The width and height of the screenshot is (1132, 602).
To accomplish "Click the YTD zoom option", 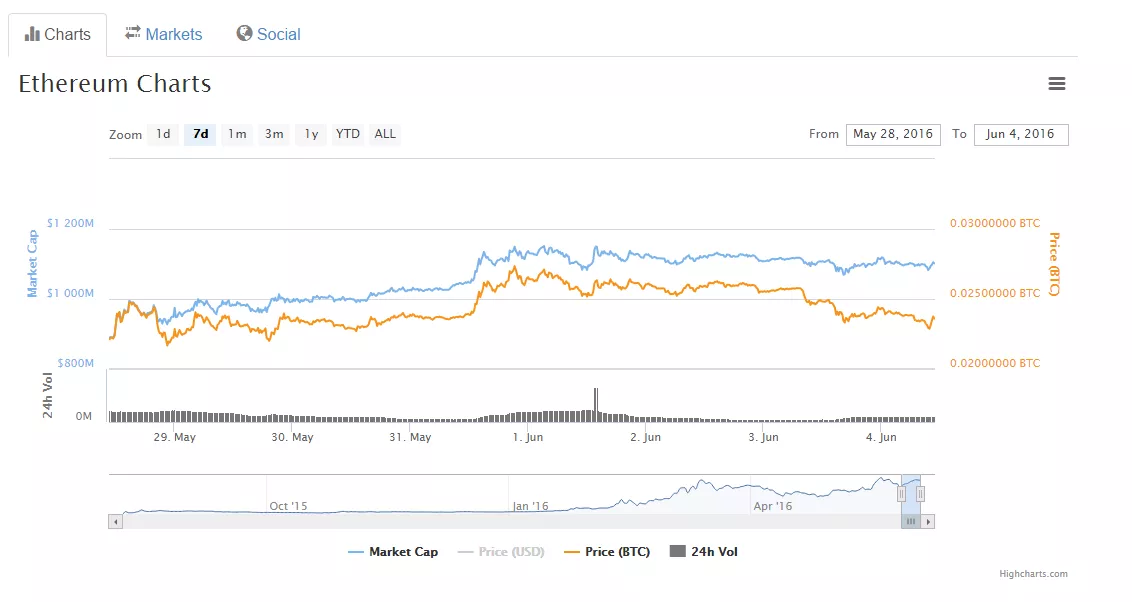I will click(x=347, y=134).
